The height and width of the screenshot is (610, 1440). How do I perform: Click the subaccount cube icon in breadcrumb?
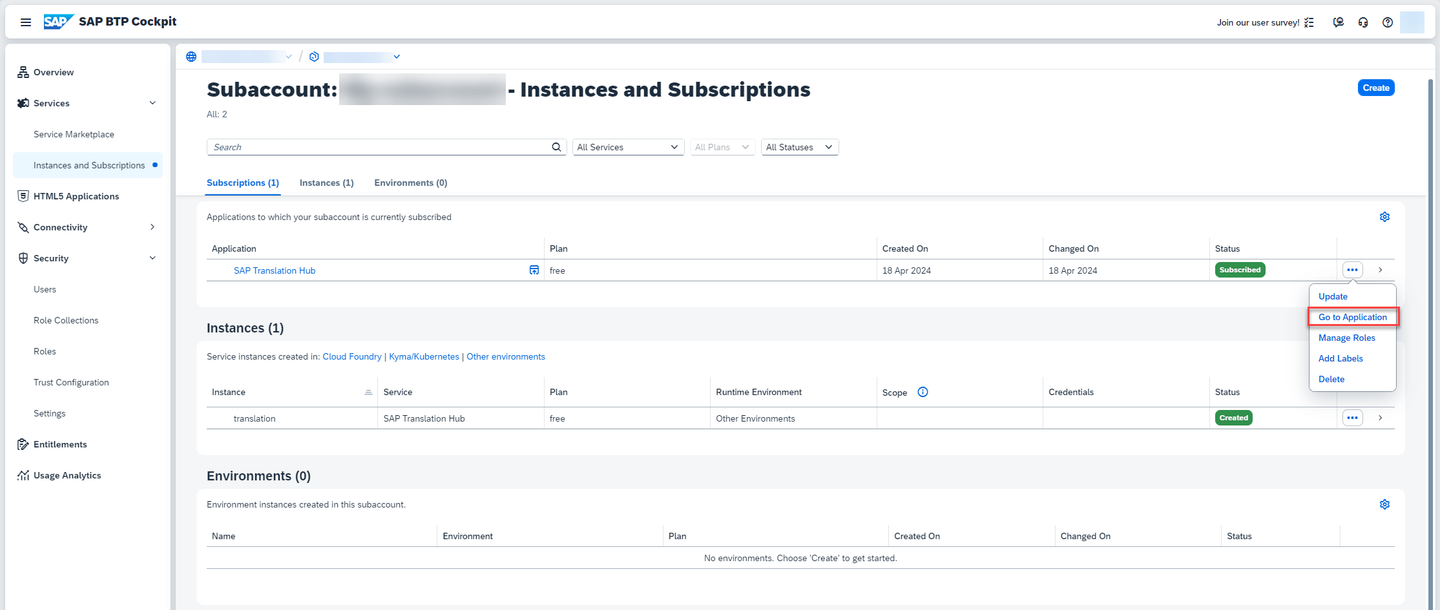[x=314, y=57]
